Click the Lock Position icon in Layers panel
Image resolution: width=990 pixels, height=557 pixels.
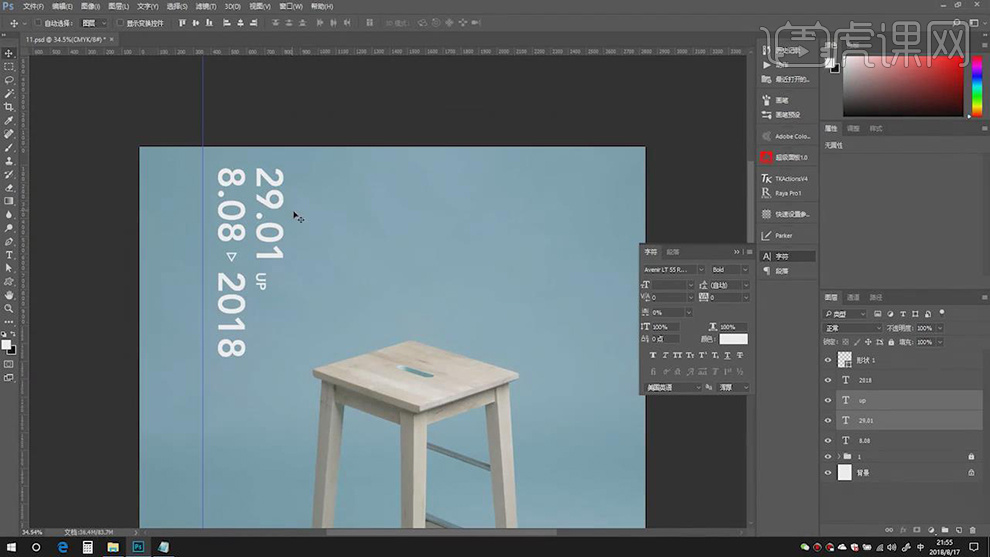(868, 342)
